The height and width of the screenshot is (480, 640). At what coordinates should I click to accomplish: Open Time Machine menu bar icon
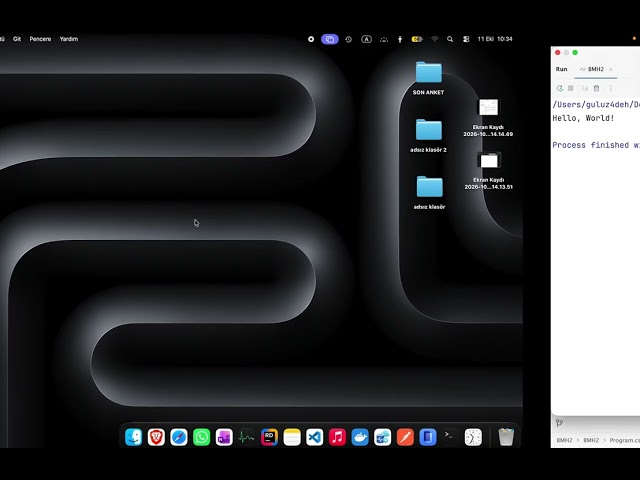349,39
